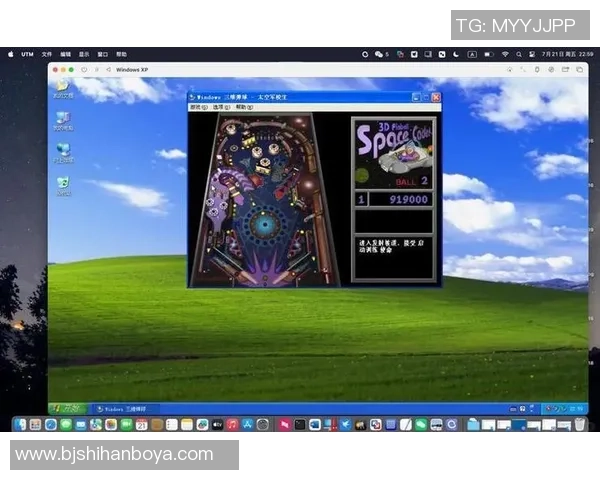This screenshot has width=600, height=480.
Task: Open App Store in the Dock
Action: [x=247, y=424]
